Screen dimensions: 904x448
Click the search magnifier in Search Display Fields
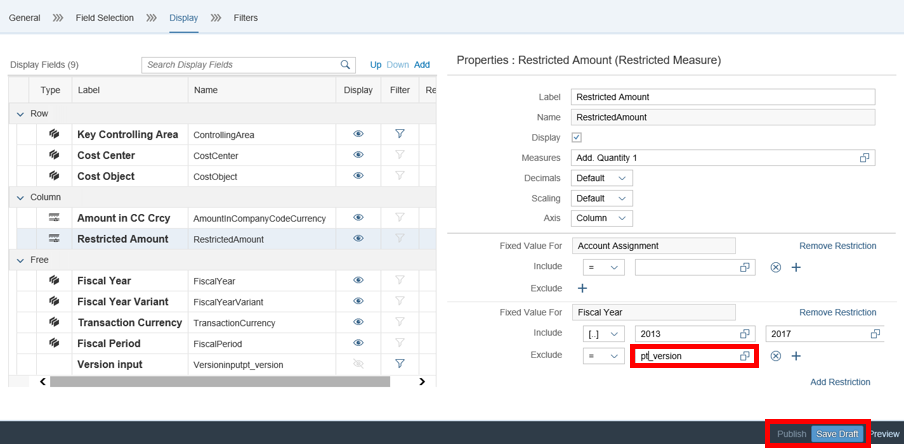345,65
